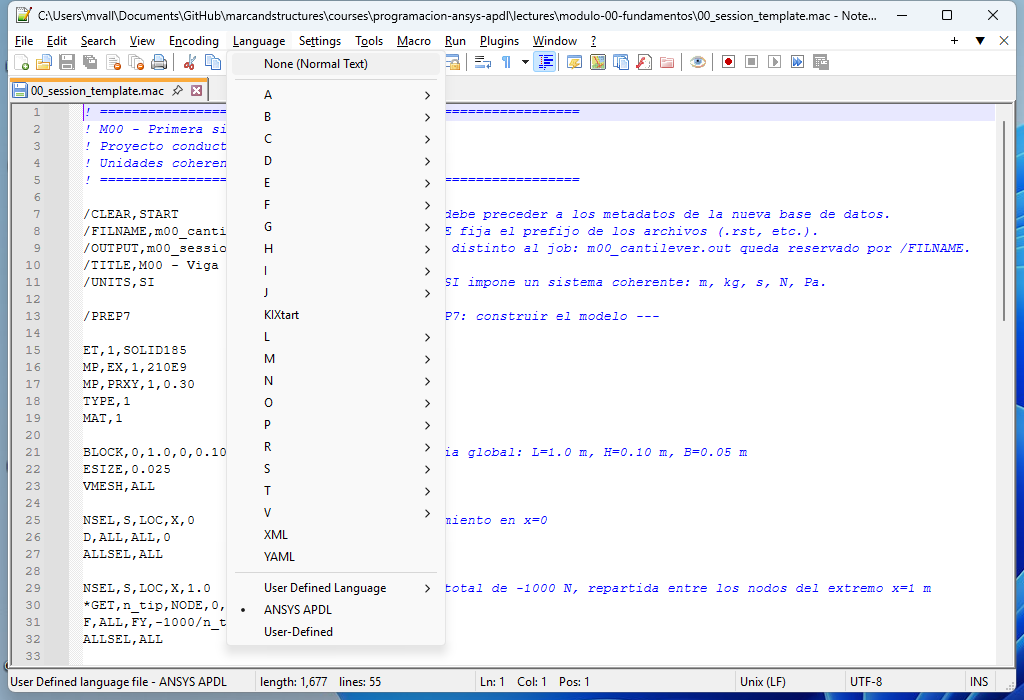Toggle monitoring mode with the eye icon
This screenshot has width=1024, height=700.
point(697,63)
